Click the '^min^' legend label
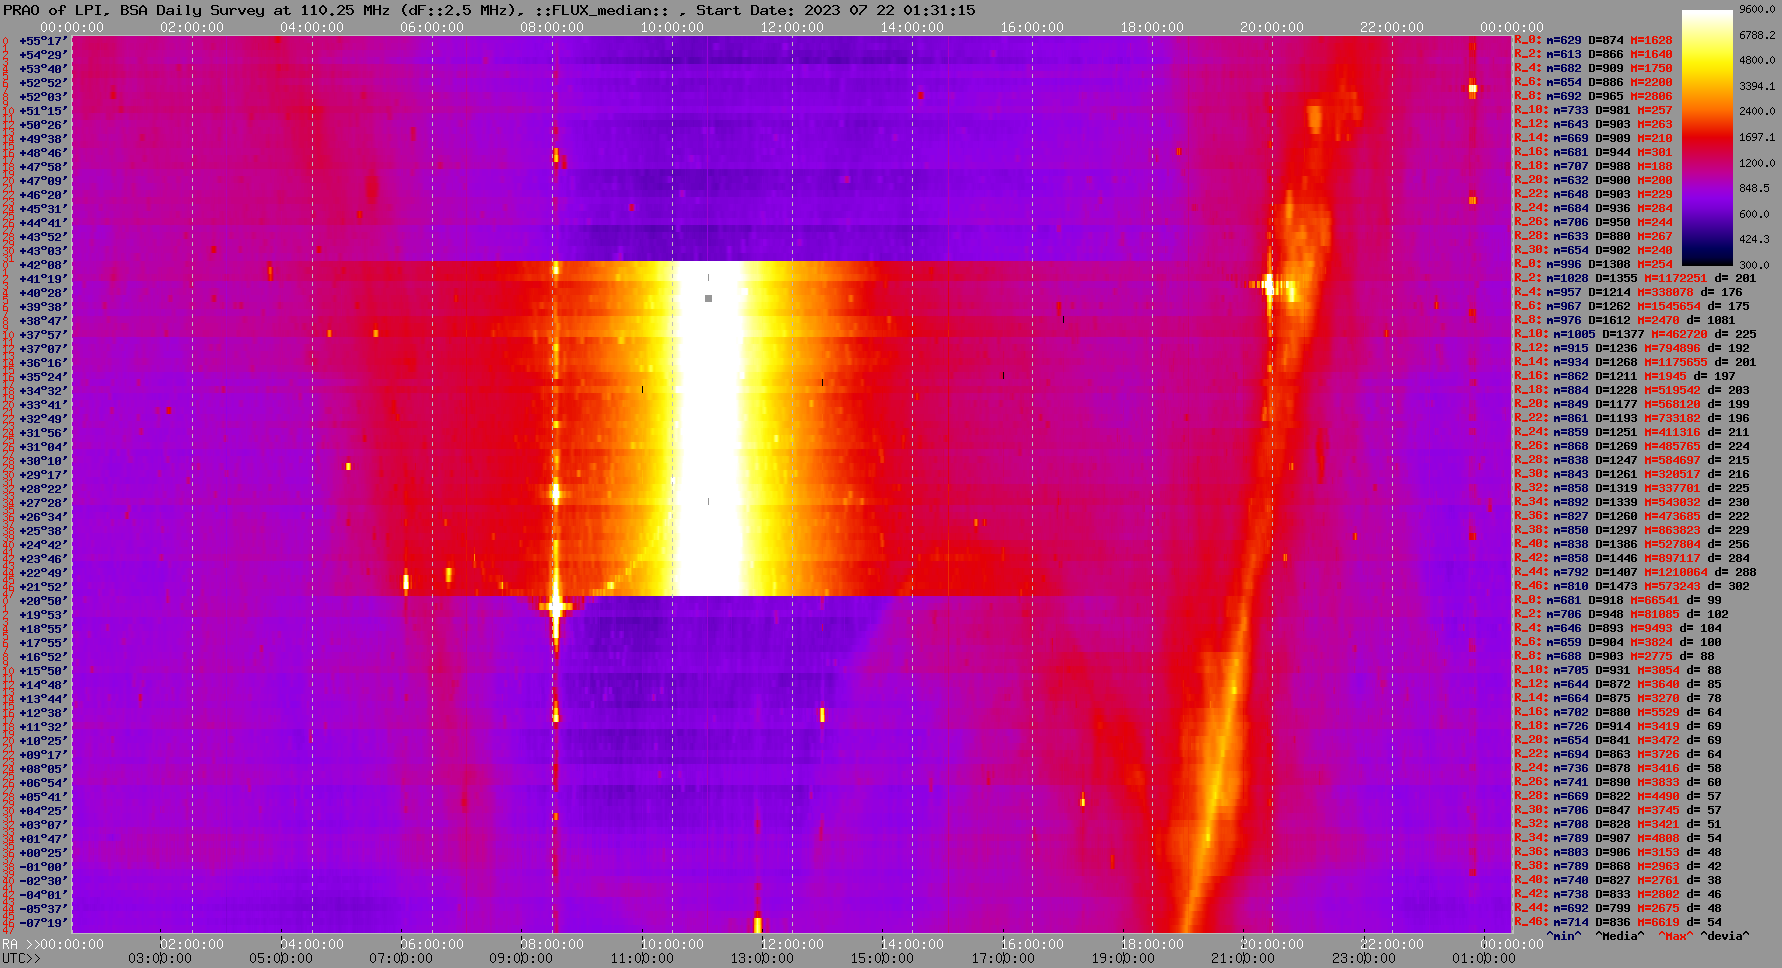1782x968 pixels. (x=1564, y=937)
